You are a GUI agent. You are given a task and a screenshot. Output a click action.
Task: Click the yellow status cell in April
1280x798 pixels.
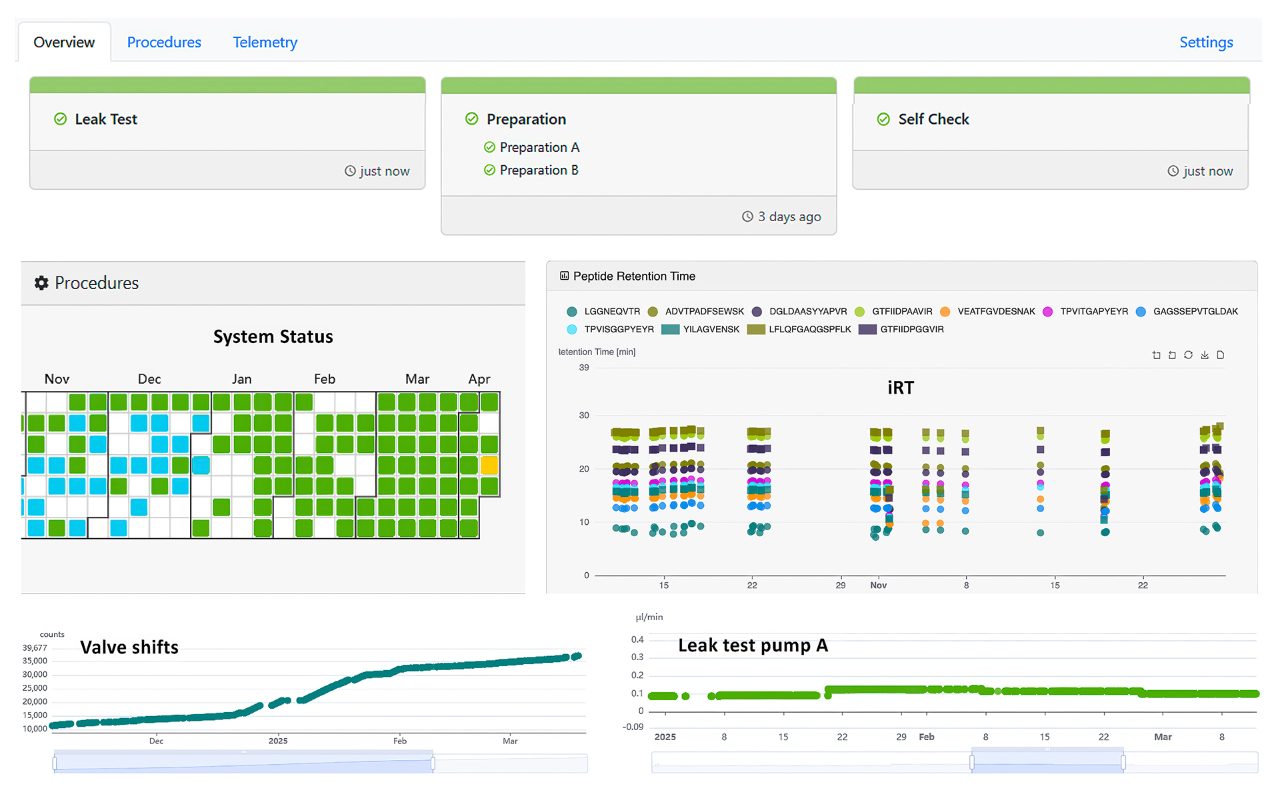click(x=489, y=465)
